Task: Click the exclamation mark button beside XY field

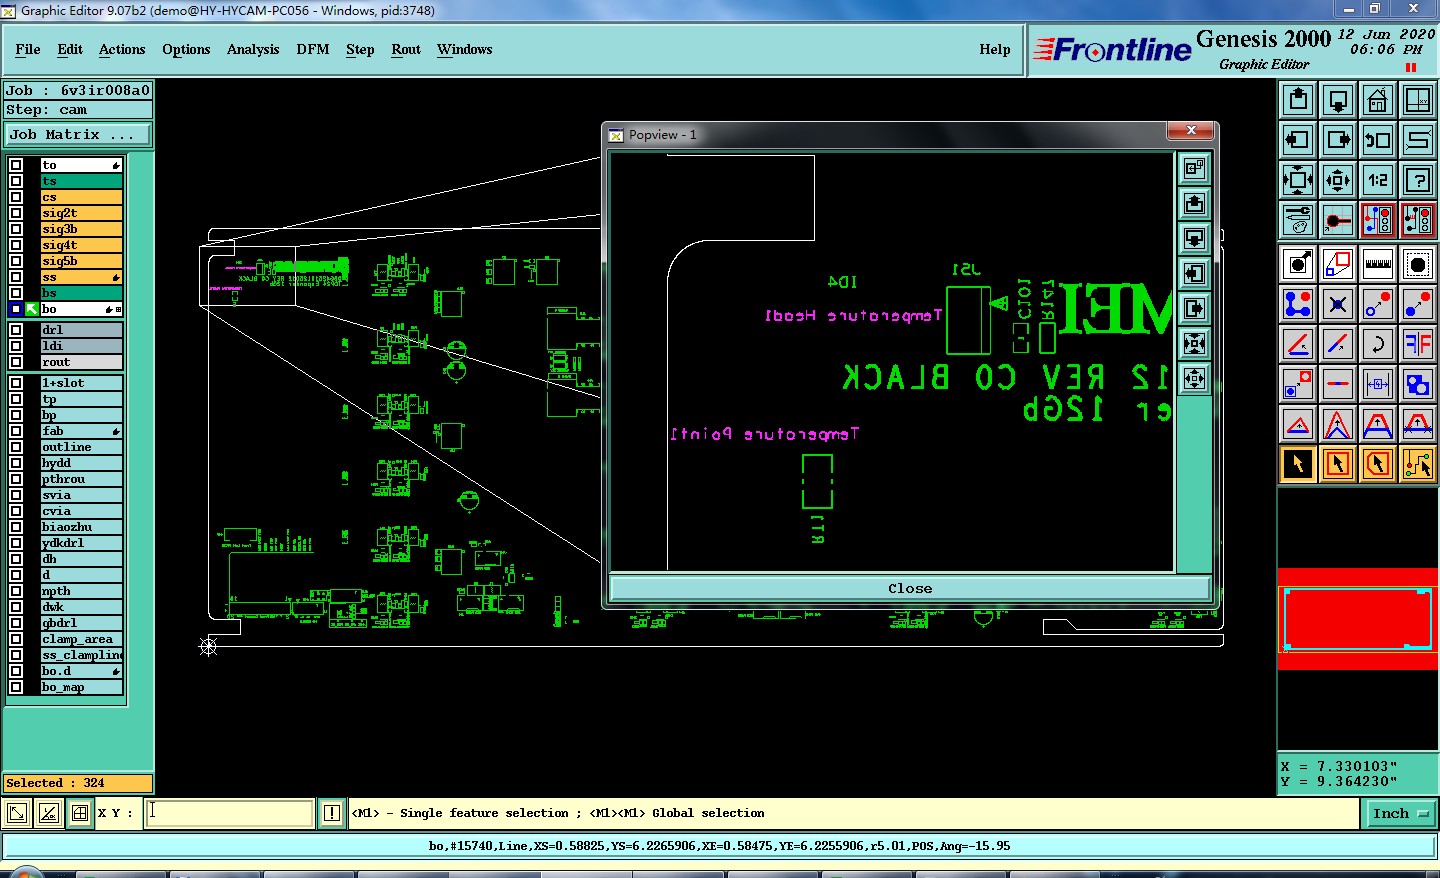Action: coord(332,813)
